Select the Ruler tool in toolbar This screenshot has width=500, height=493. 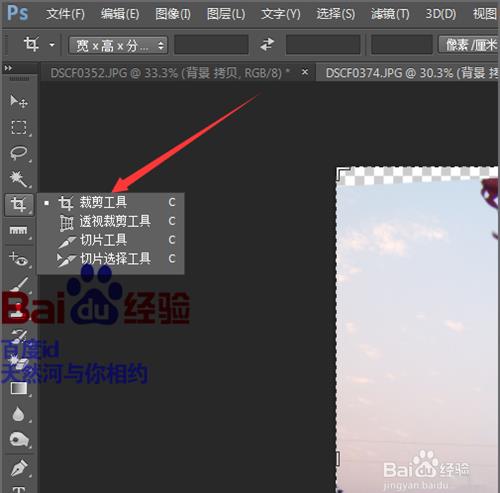pyautogui.click(x=19, y=230)
